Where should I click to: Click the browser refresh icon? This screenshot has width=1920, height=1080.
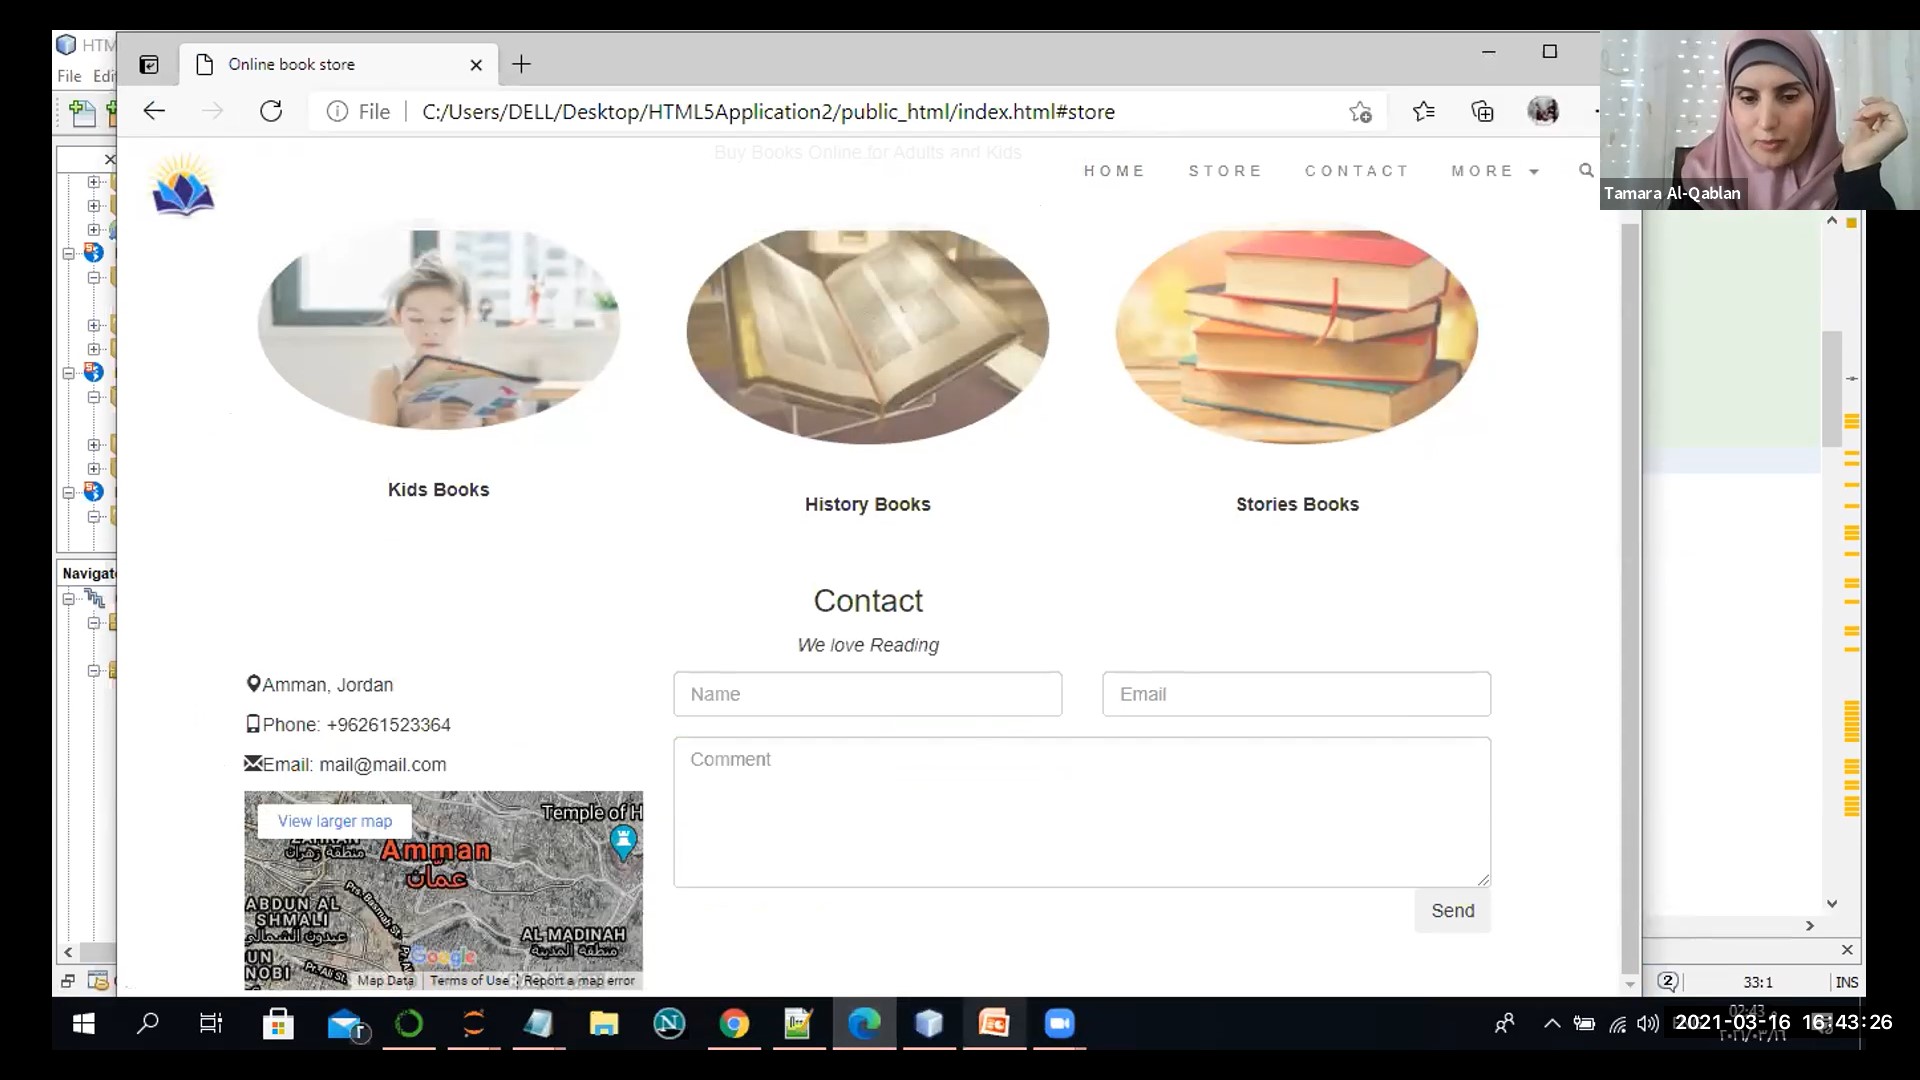pyautogui.click(x=271, y=111)
